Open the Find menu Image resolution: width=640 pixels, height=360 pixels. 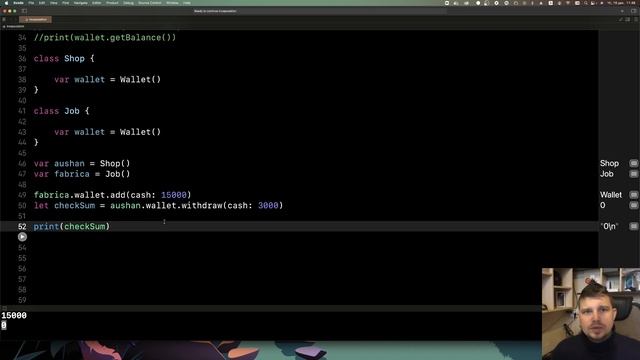click(x=65, y=3)
